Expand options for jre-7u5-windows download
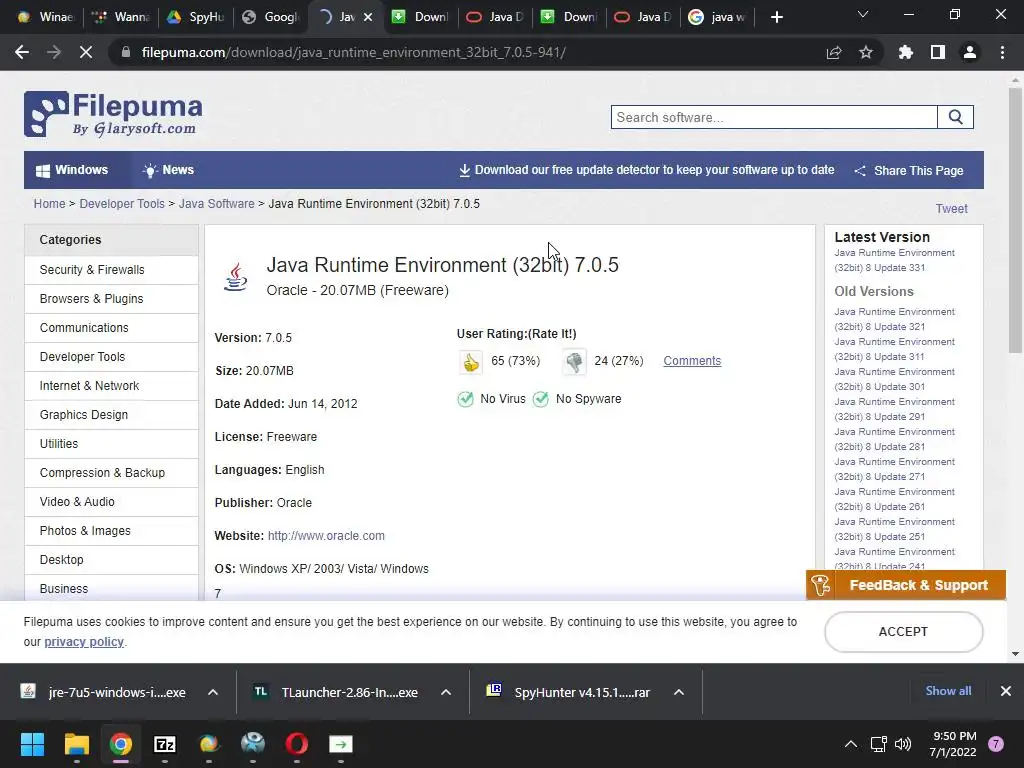Viewport: 1024px width, 768px height. tap(212, 692)
